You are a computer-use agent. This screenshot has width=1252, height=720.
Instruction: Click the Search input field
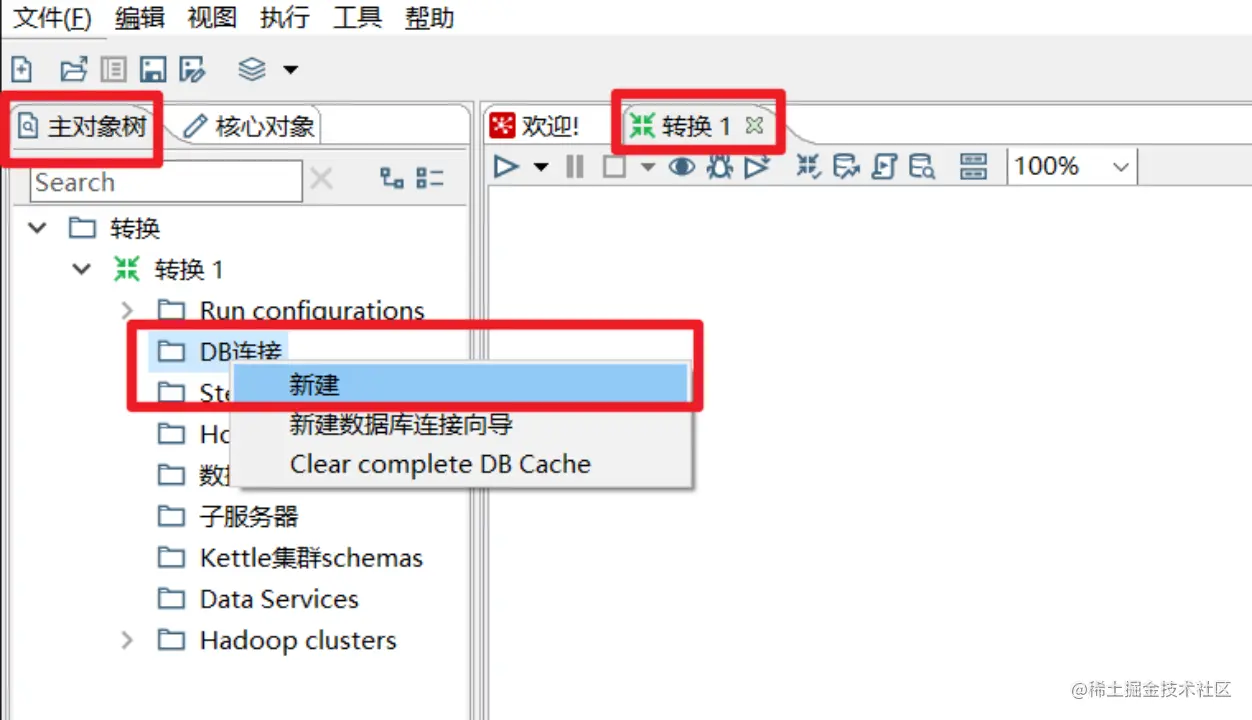tap(166, 183)
